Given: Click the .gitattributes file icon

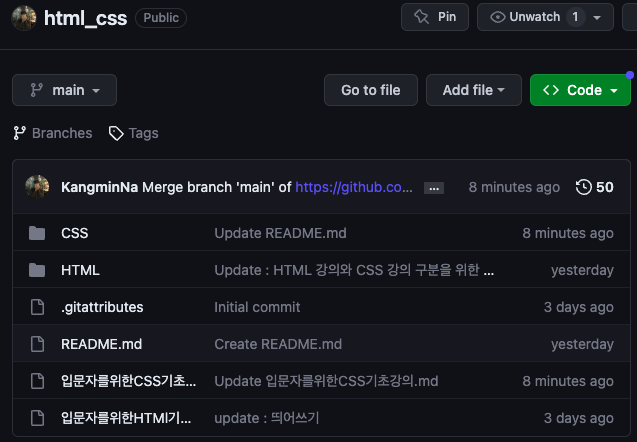Looking at the screenshot, I should (37, 307).
